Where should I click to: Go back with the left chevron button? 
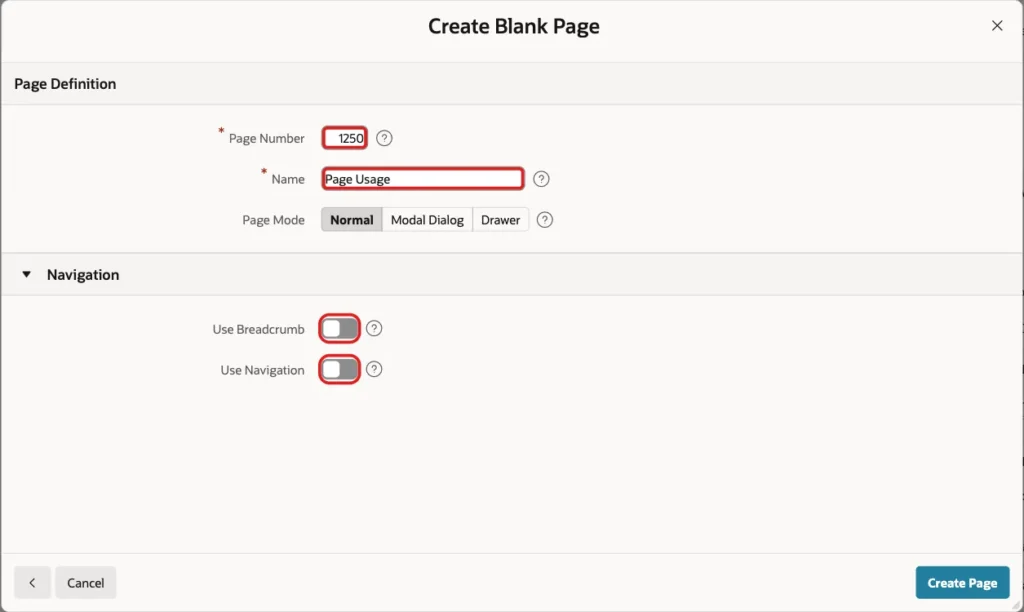(32, 583)
